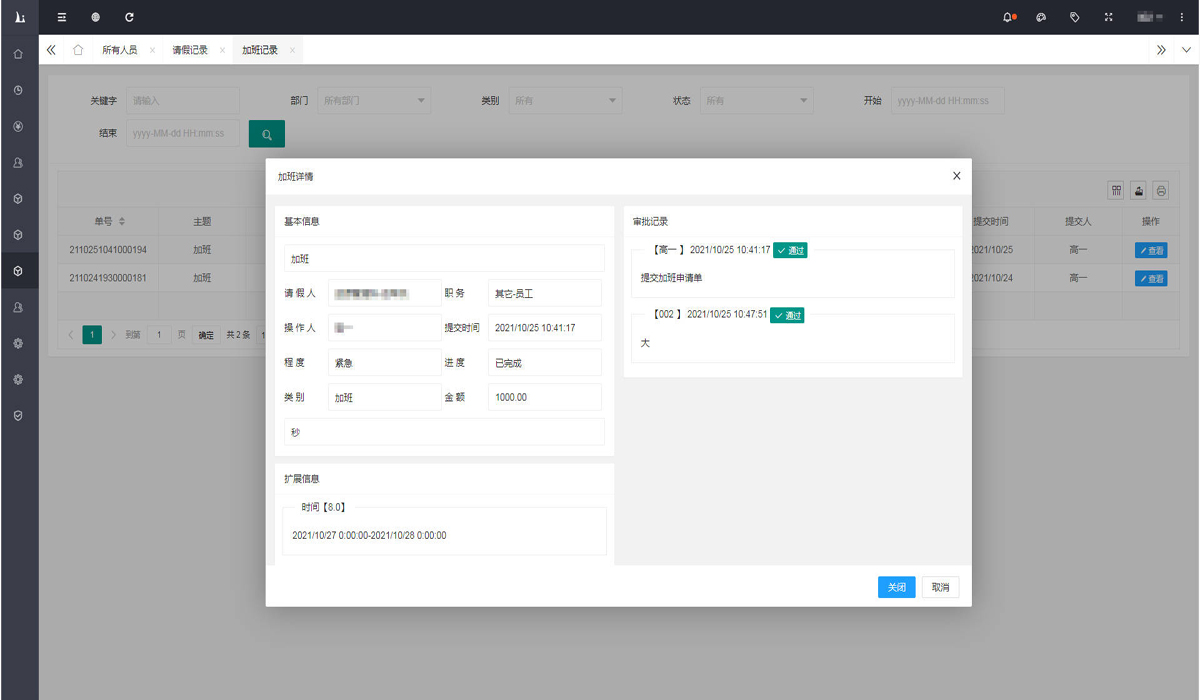Open the three-dot more menu
This screenshot has width=1200, height=700.
click(x=1182, y=17)
